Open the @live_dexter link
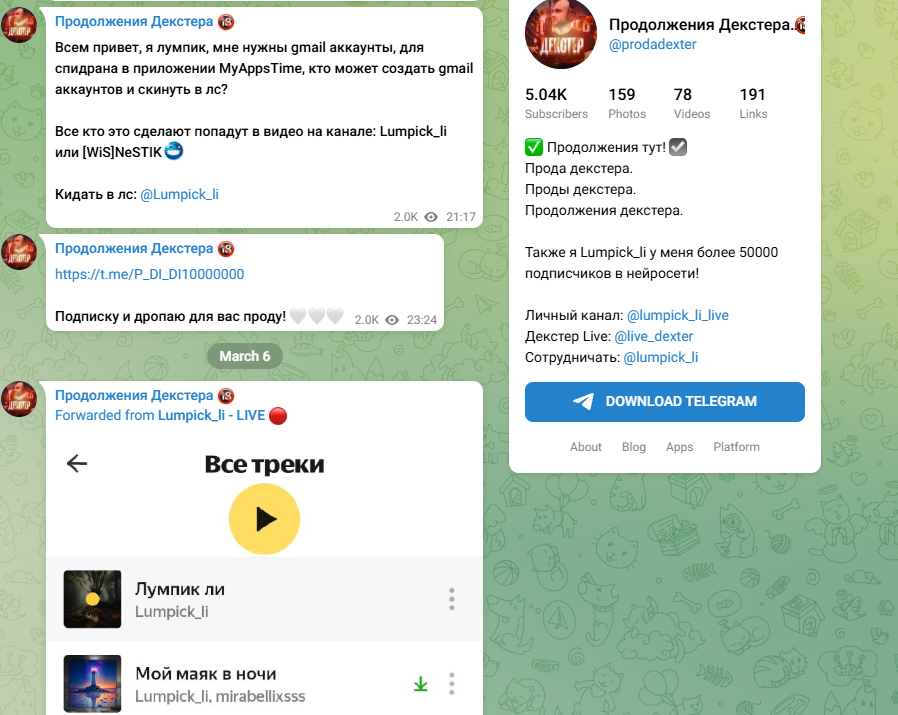898x715 pixels. coord(653,336)
